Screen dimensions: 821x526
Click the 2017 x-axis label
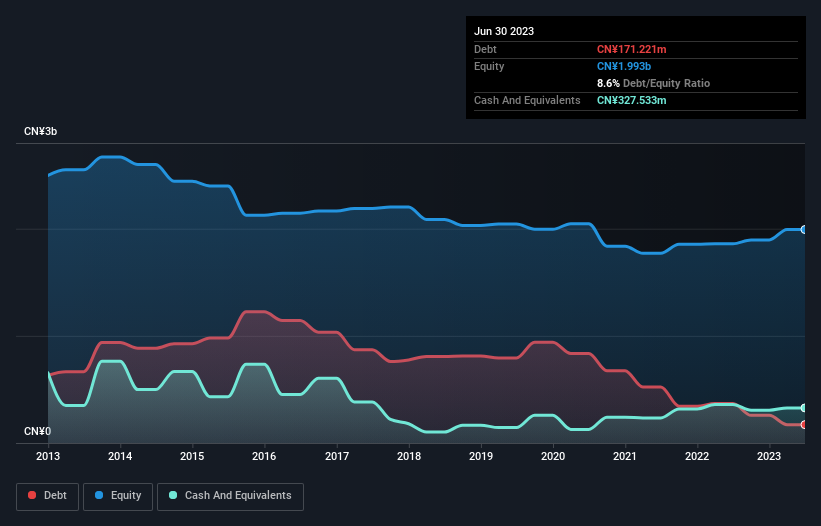pos(337,456)
